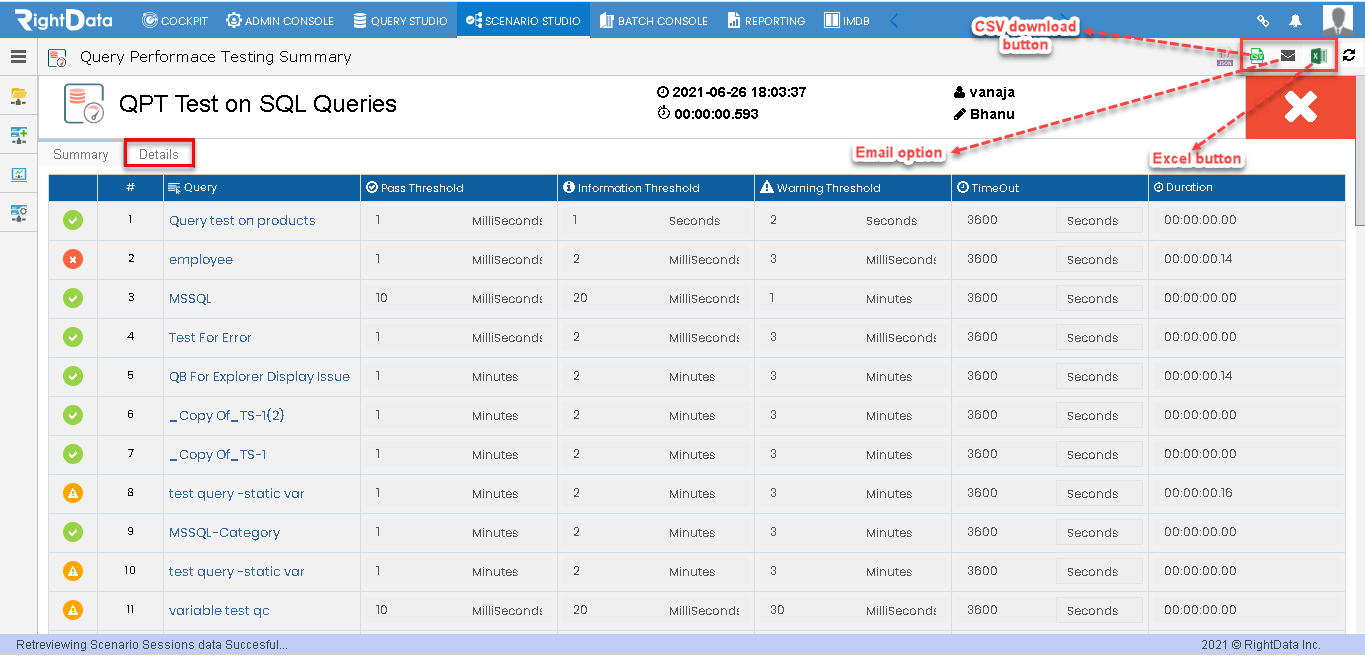Switch to the Details tab
Screen dimensions: 1365x656
pyautogui.click(x=159, y=154)
